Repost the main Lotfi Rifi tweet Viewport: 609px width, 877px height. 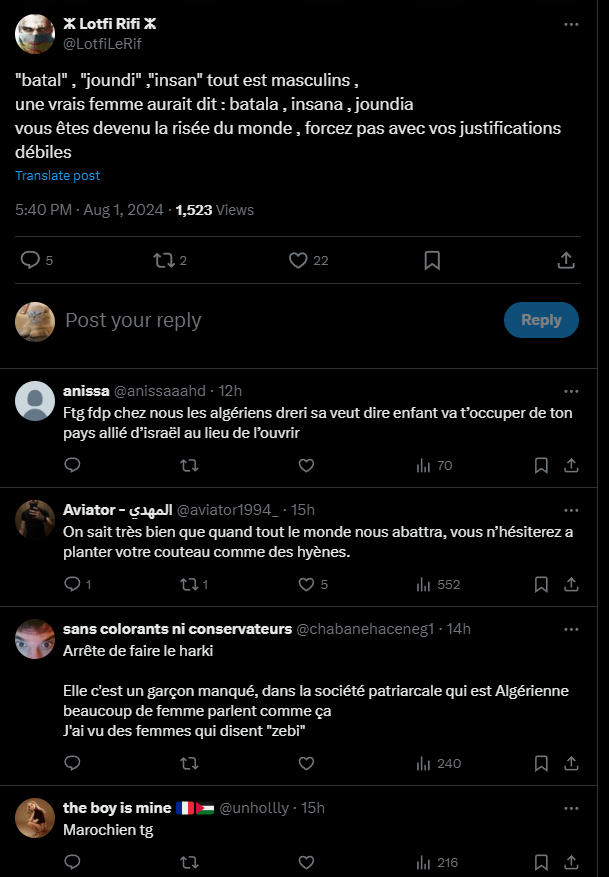click(163, 260)
